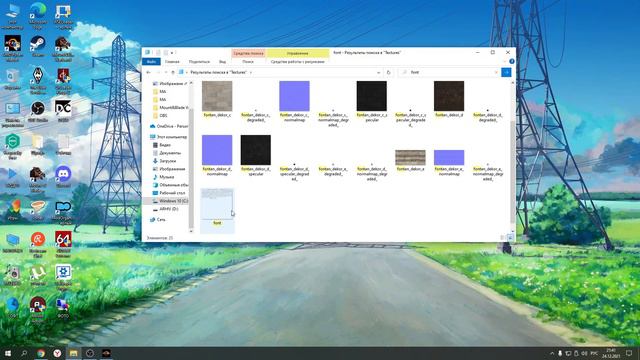The height and width of the screenshot is (360, 640).
Task: Select Pictures in Quick Access sidebar
Action: click(x=170, y=84)
